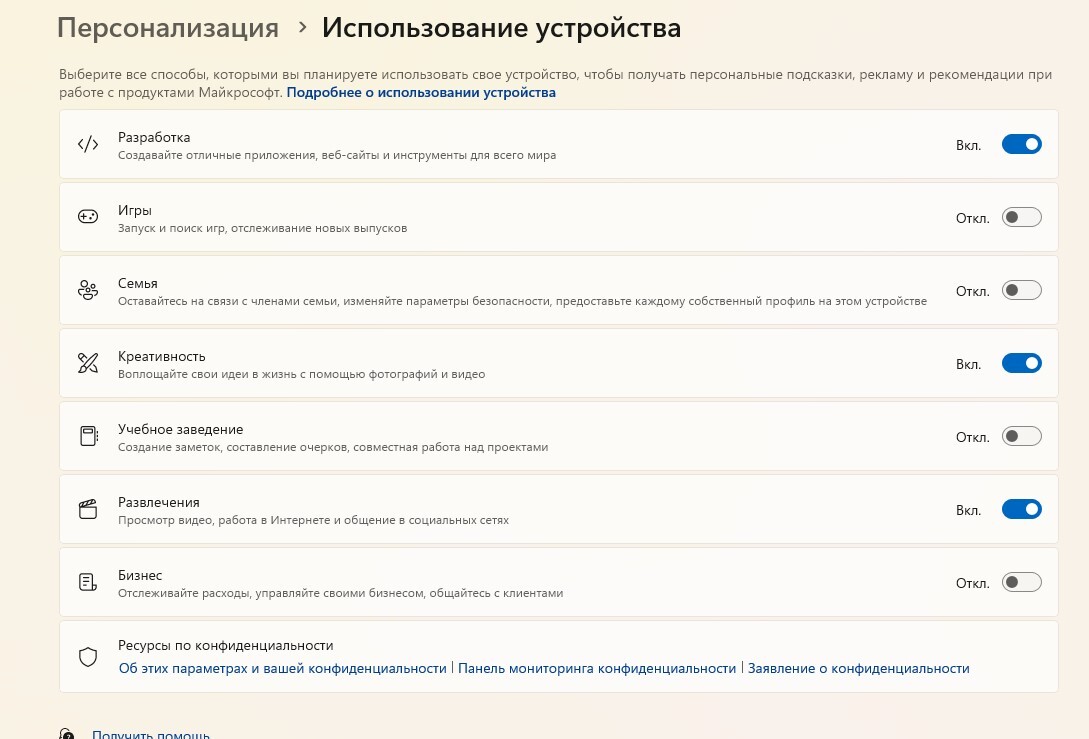Click the Вкл. label in Разработка row
Image resolution: width=1089 pixels, height=739 pixels.
[x=968, y=145]
